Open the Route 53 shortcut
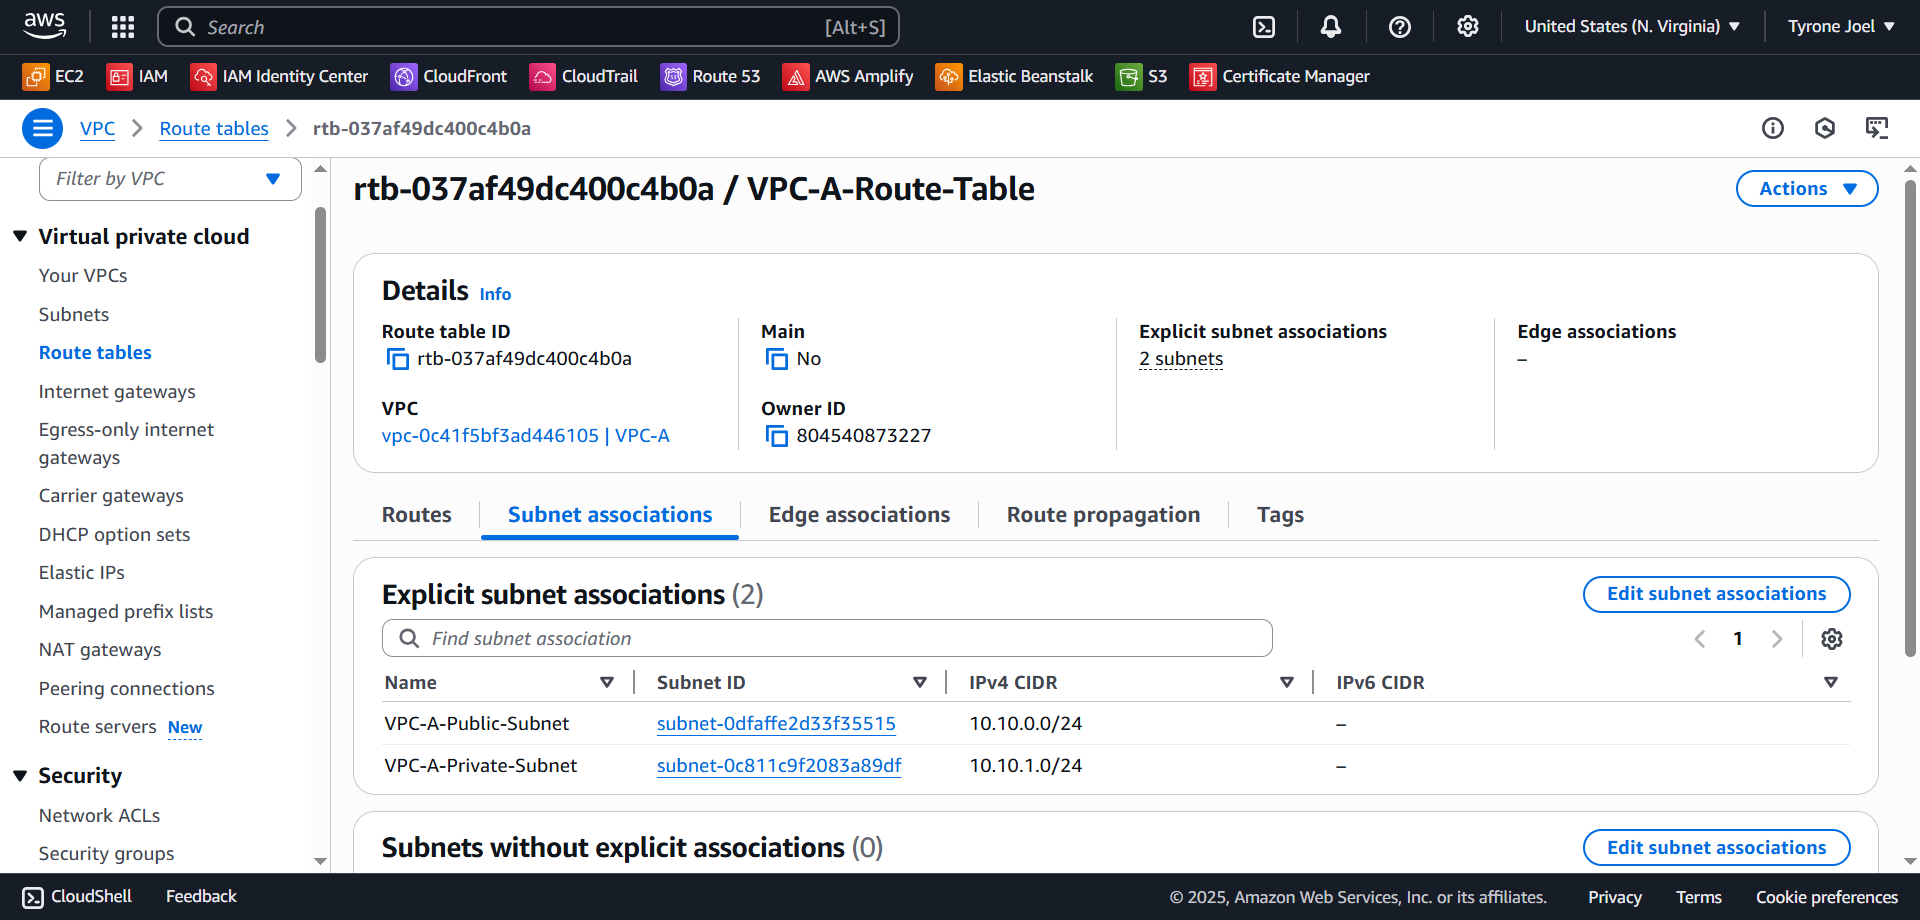The image size is (1920, 920). 711,77
